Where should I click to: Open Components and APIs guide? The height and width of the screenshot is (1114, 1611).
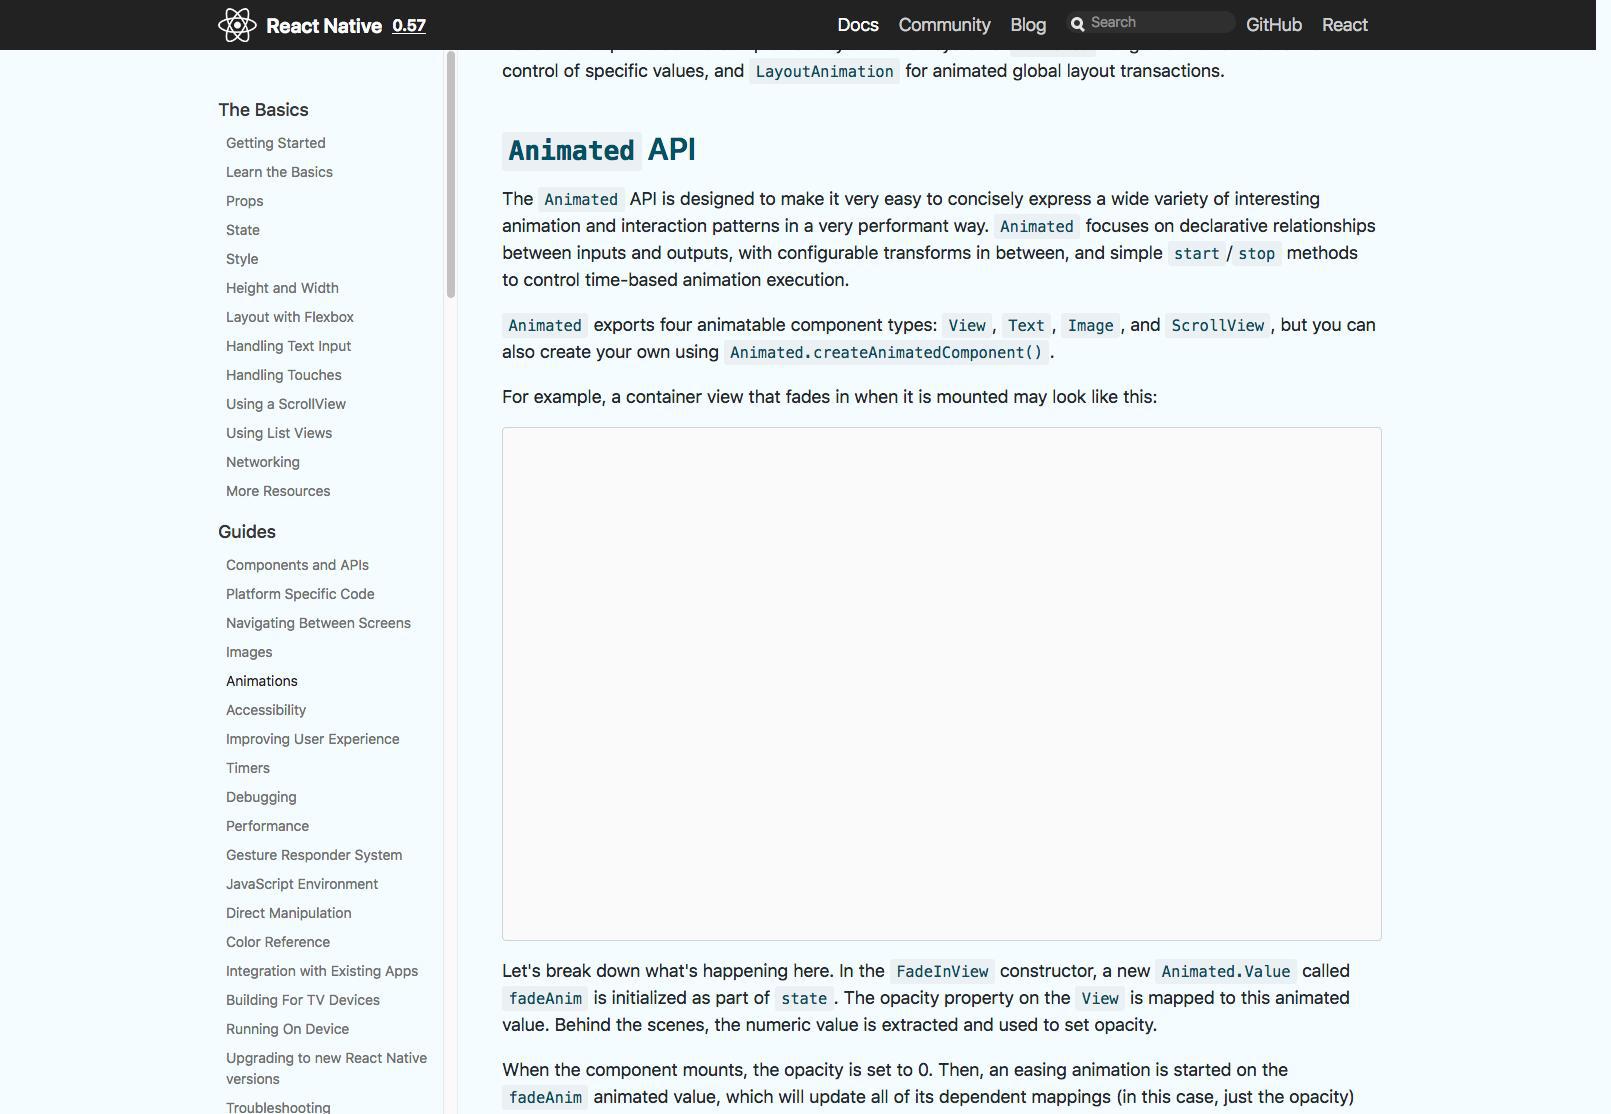pyautogui.click(x=297, y=565)
